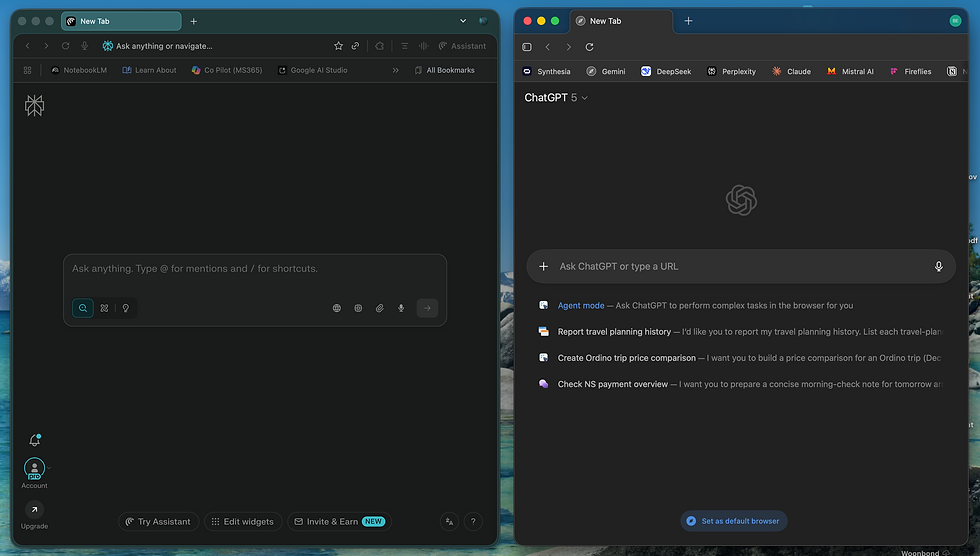Select Report travel planning history suggestion
The width and height of the screenshot is (980, 556).
[x=740, y=332]
